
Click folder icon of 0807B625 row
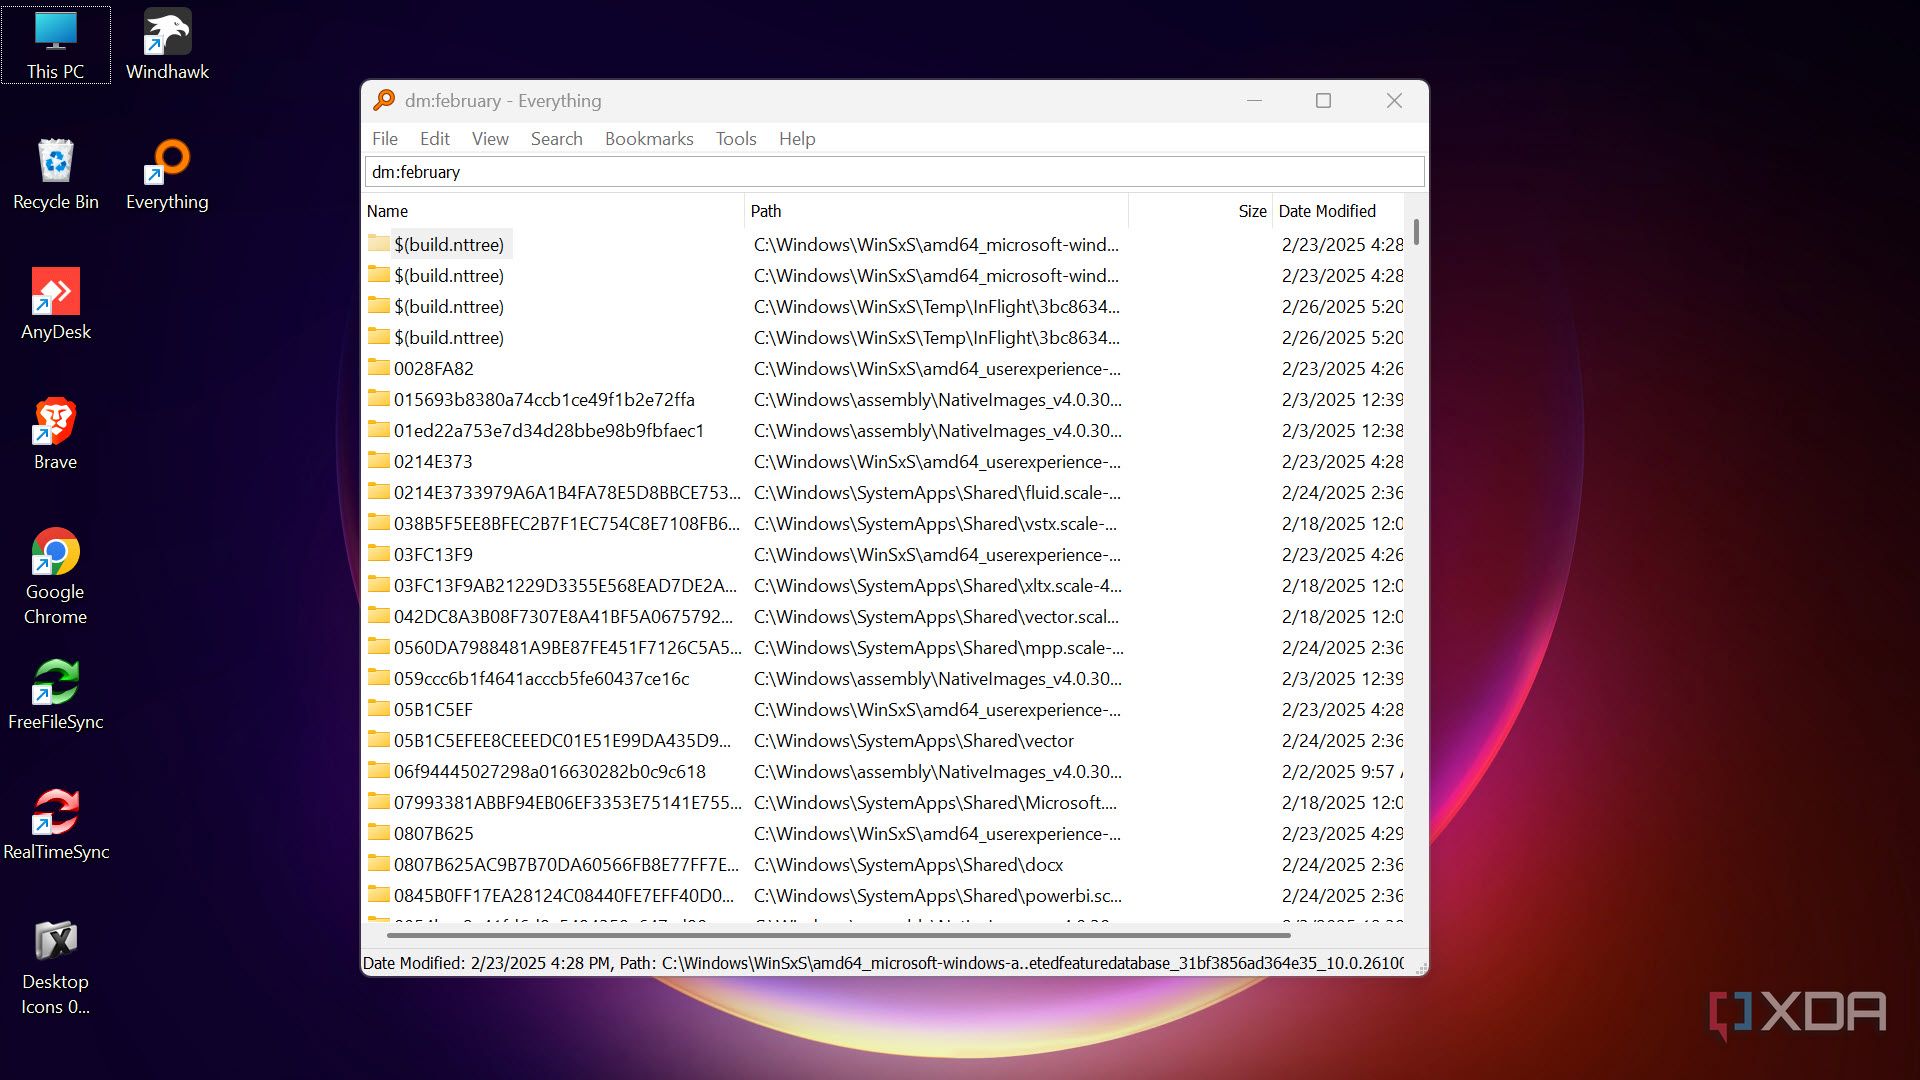click(378, 833)
